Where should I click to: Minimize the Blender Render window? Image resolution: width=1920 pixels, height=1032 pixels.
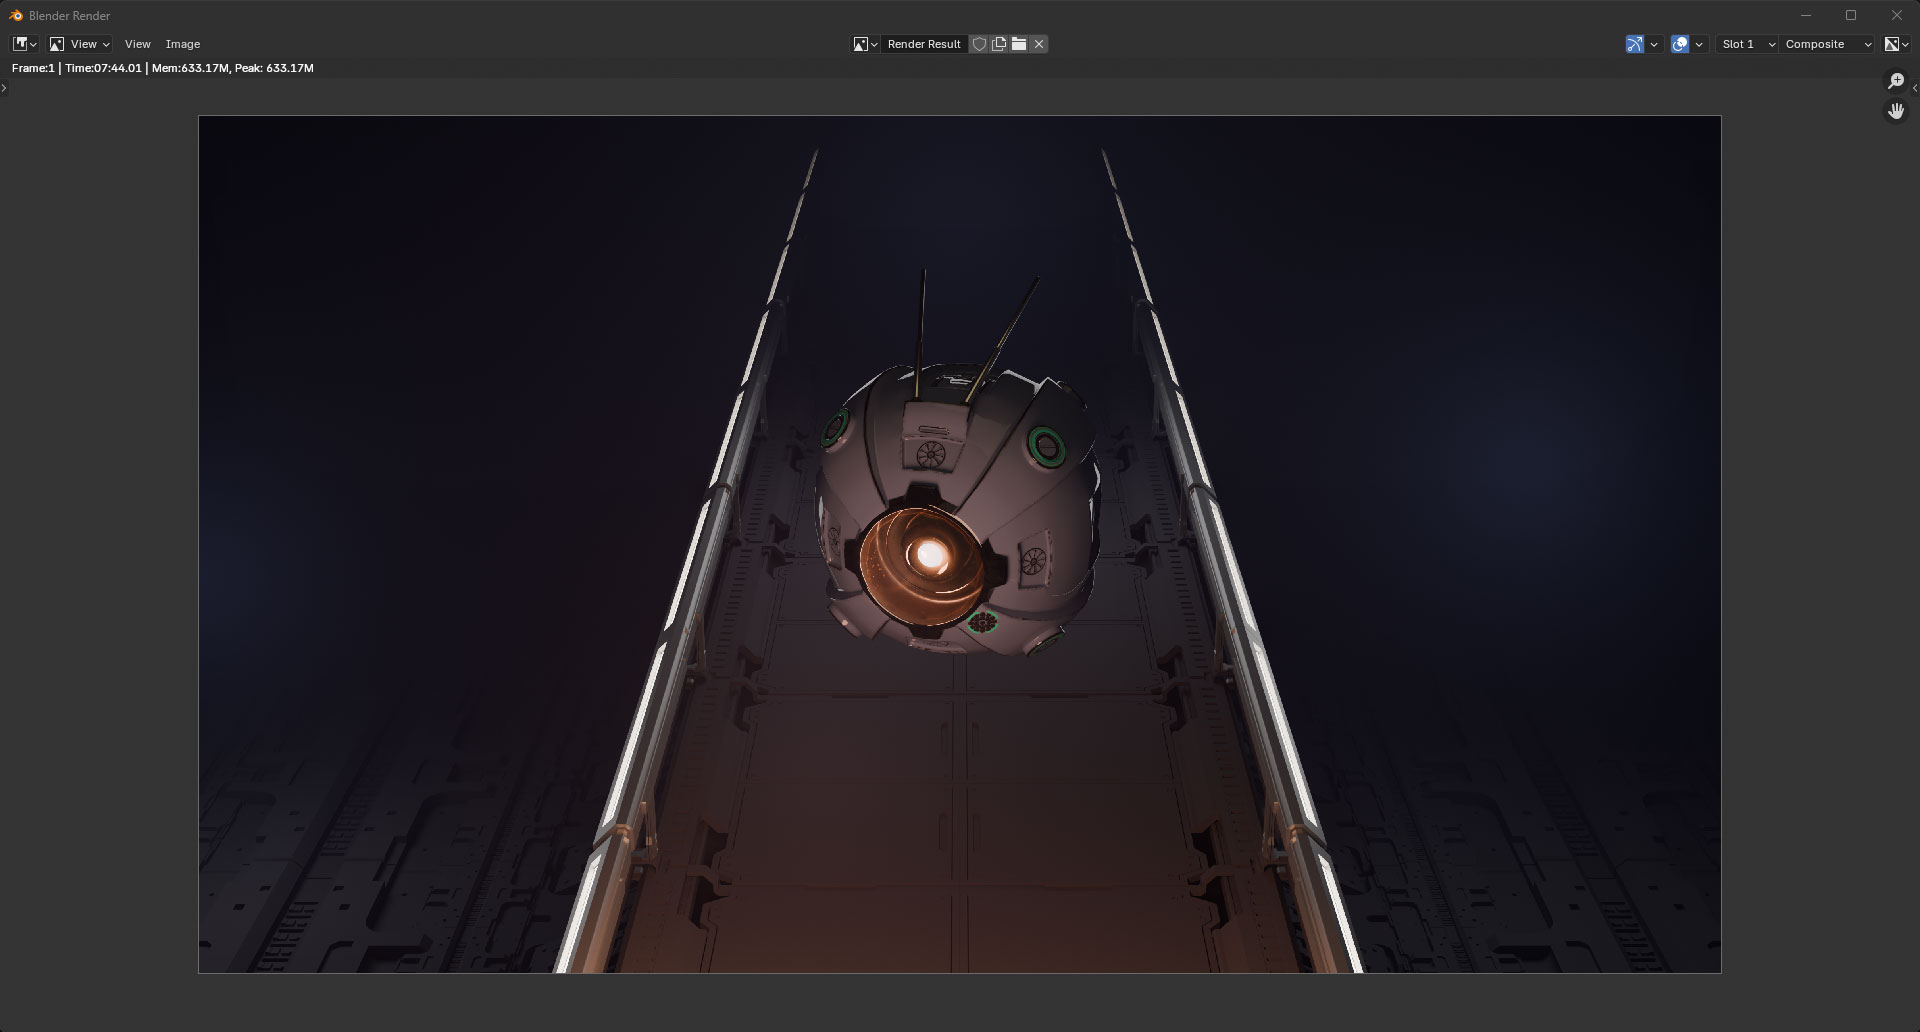point(1806,15)
